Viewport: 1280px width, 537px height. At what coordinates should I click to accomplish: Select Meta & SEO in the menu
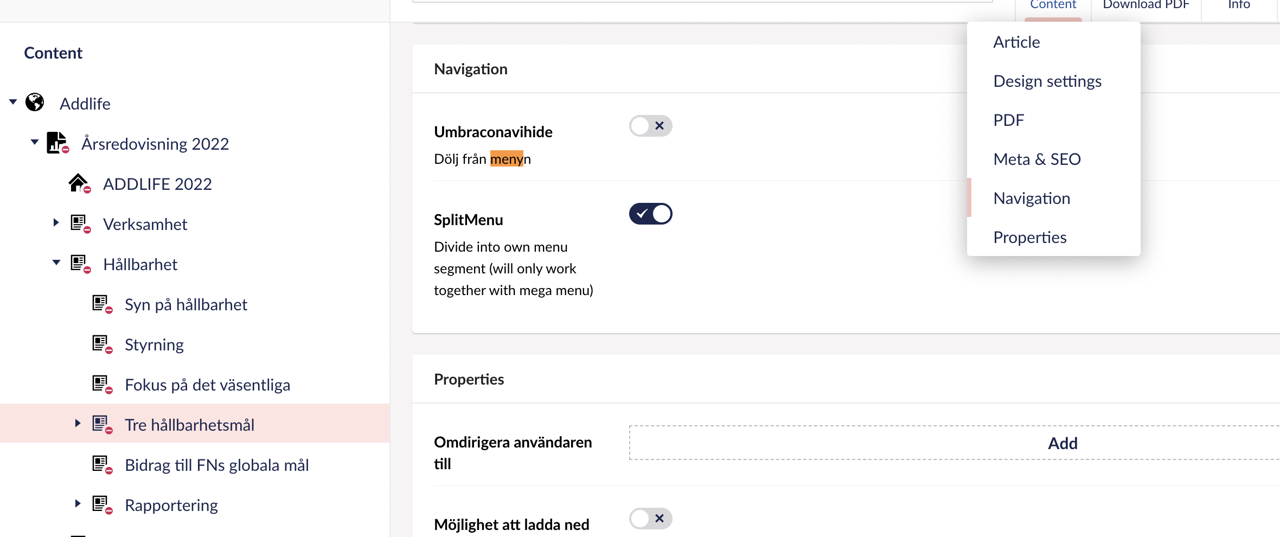pos(1036,159)
